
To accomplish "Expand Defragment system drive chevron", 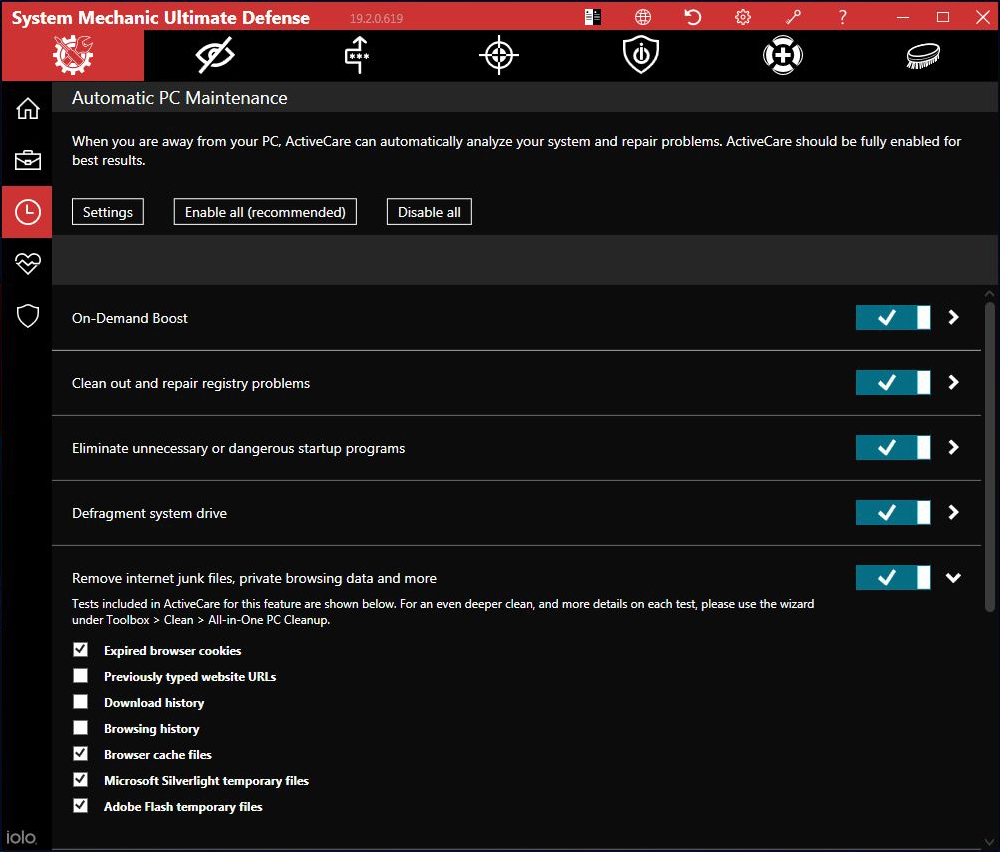I will tap(953, 513).
